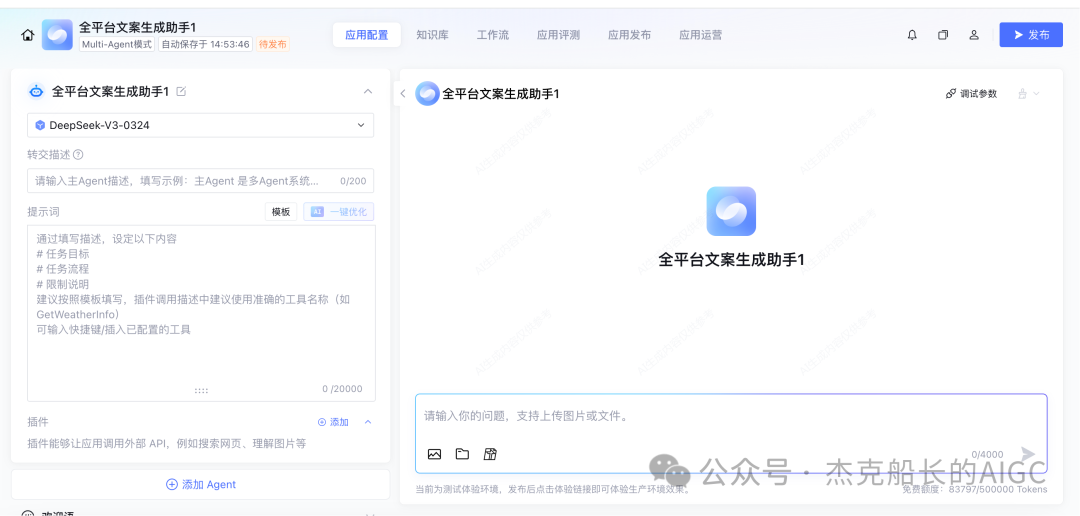Collapse the agent configuration panel chevron
Image resolution: width=1080 pixels, height=516 pixels.
pyautogui.click(x=368, y=91)
